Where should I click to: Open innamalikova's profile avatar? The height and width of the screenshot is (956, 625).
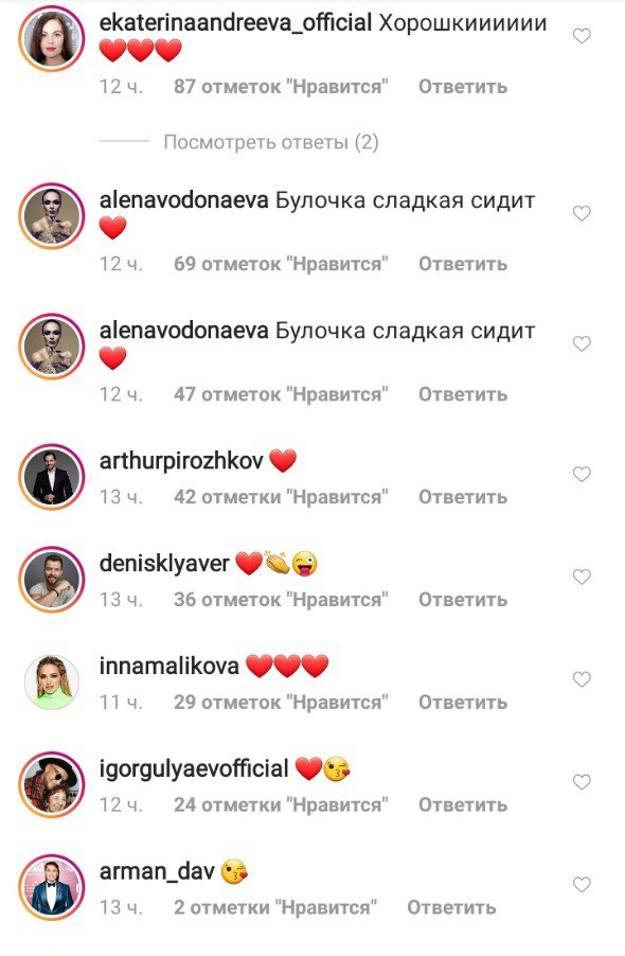tap(52, 682)
